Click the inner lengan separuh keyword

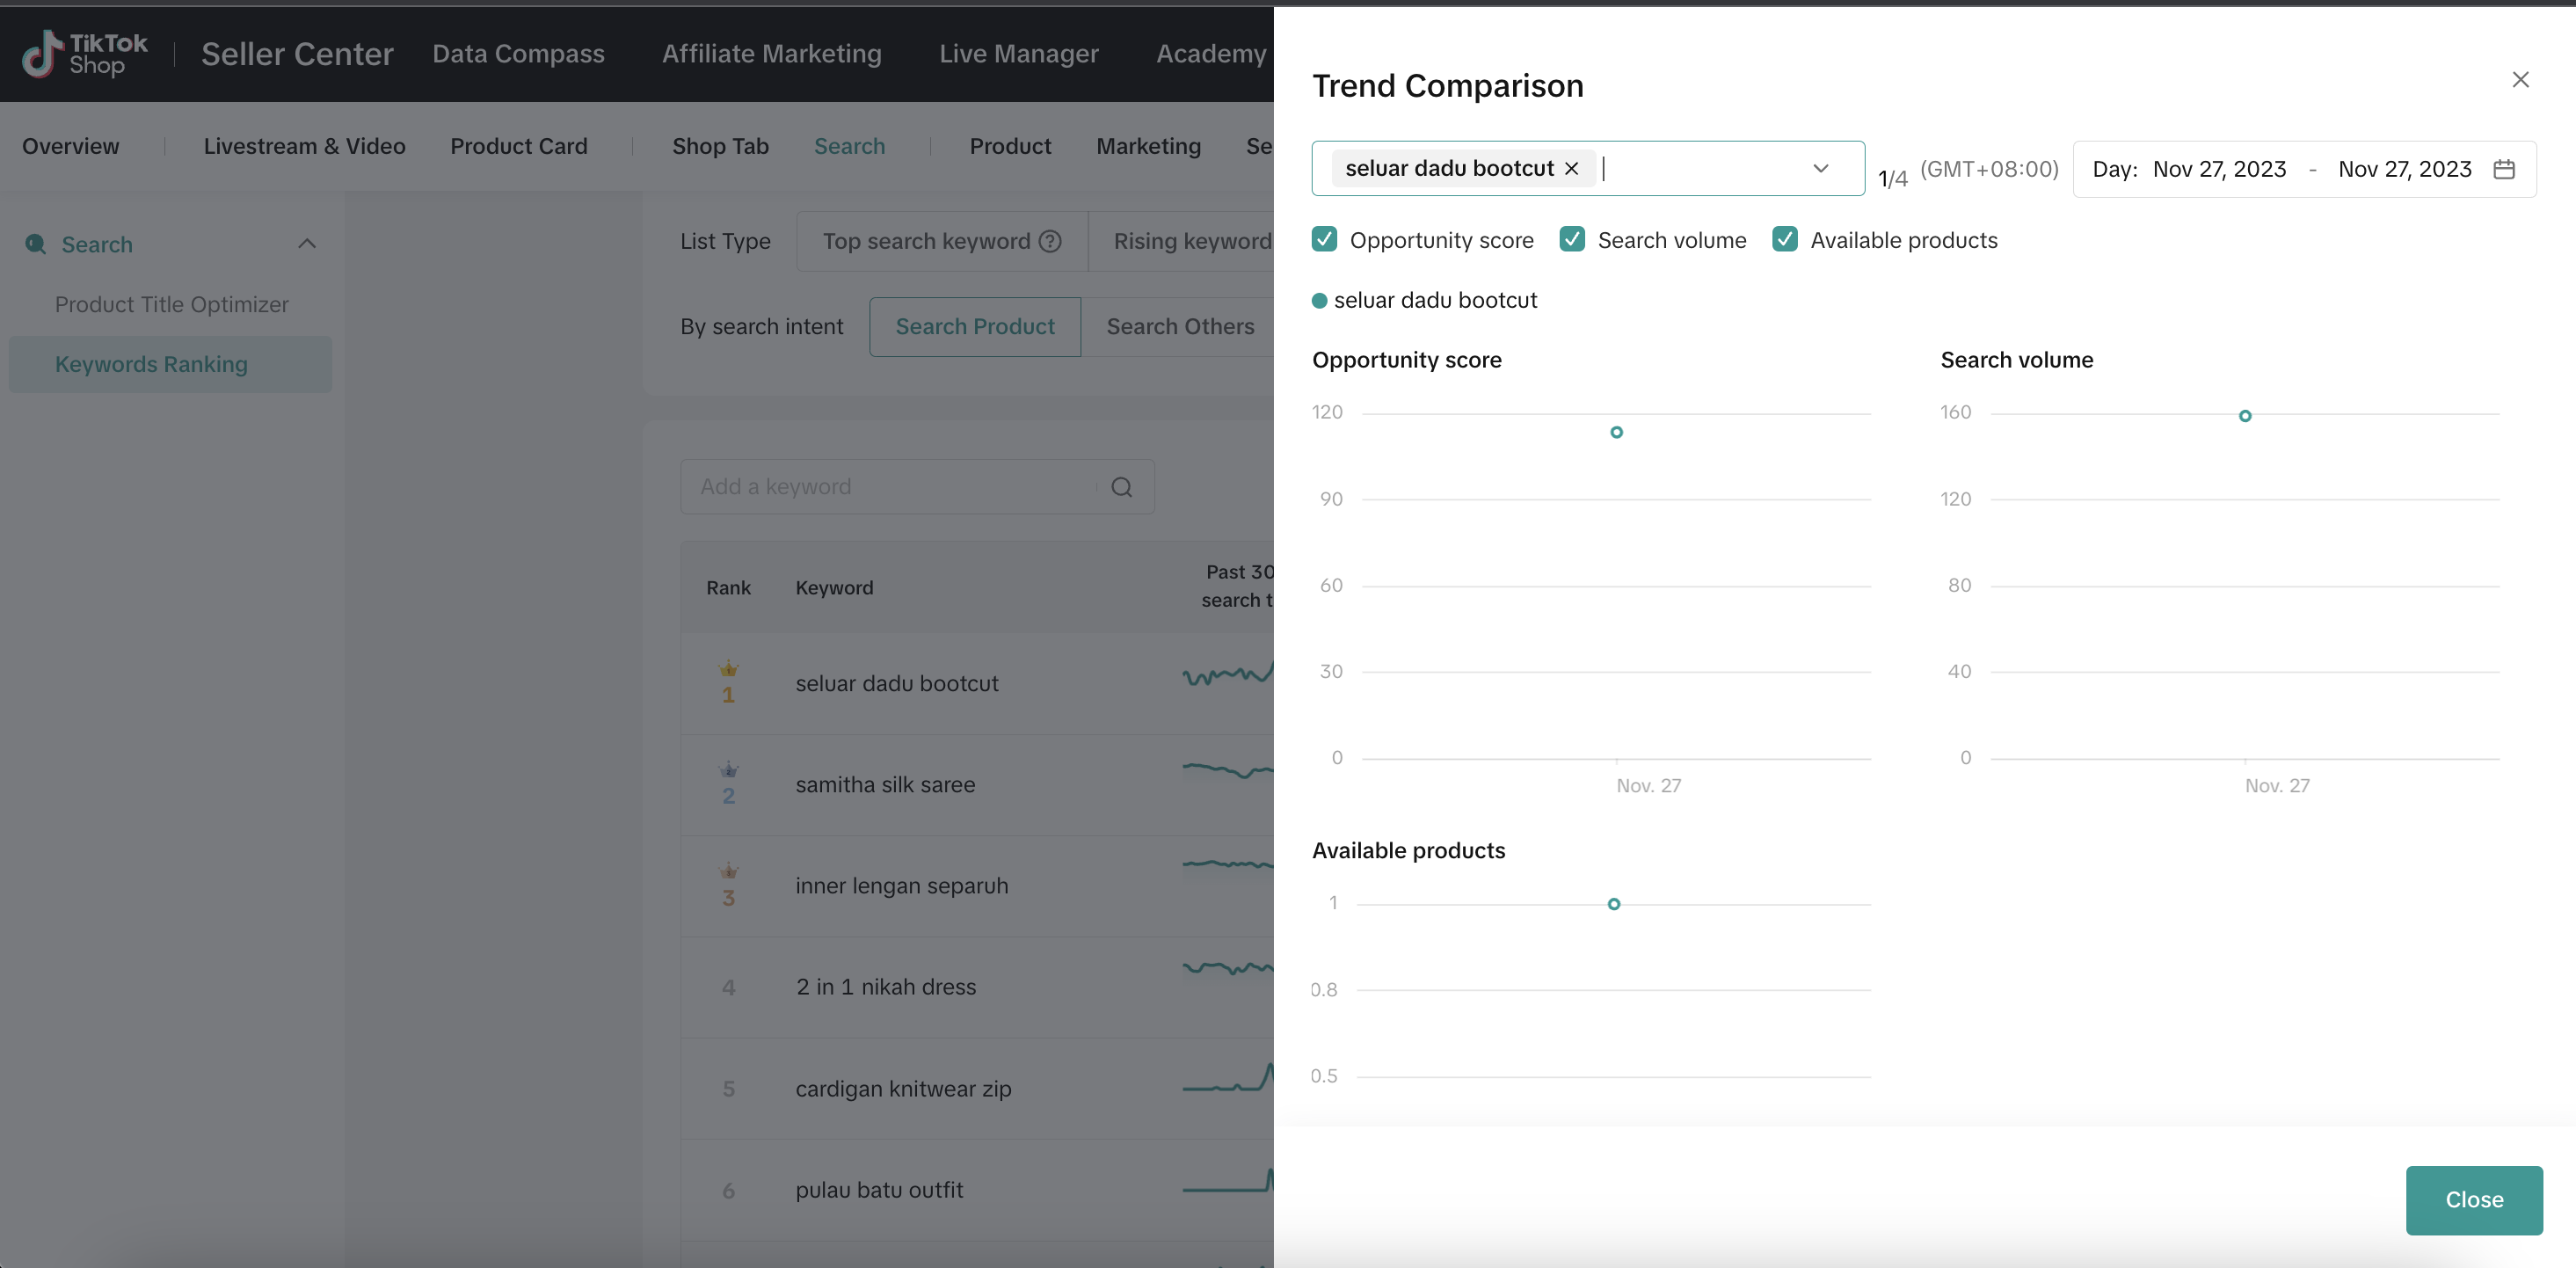[902, 885]
